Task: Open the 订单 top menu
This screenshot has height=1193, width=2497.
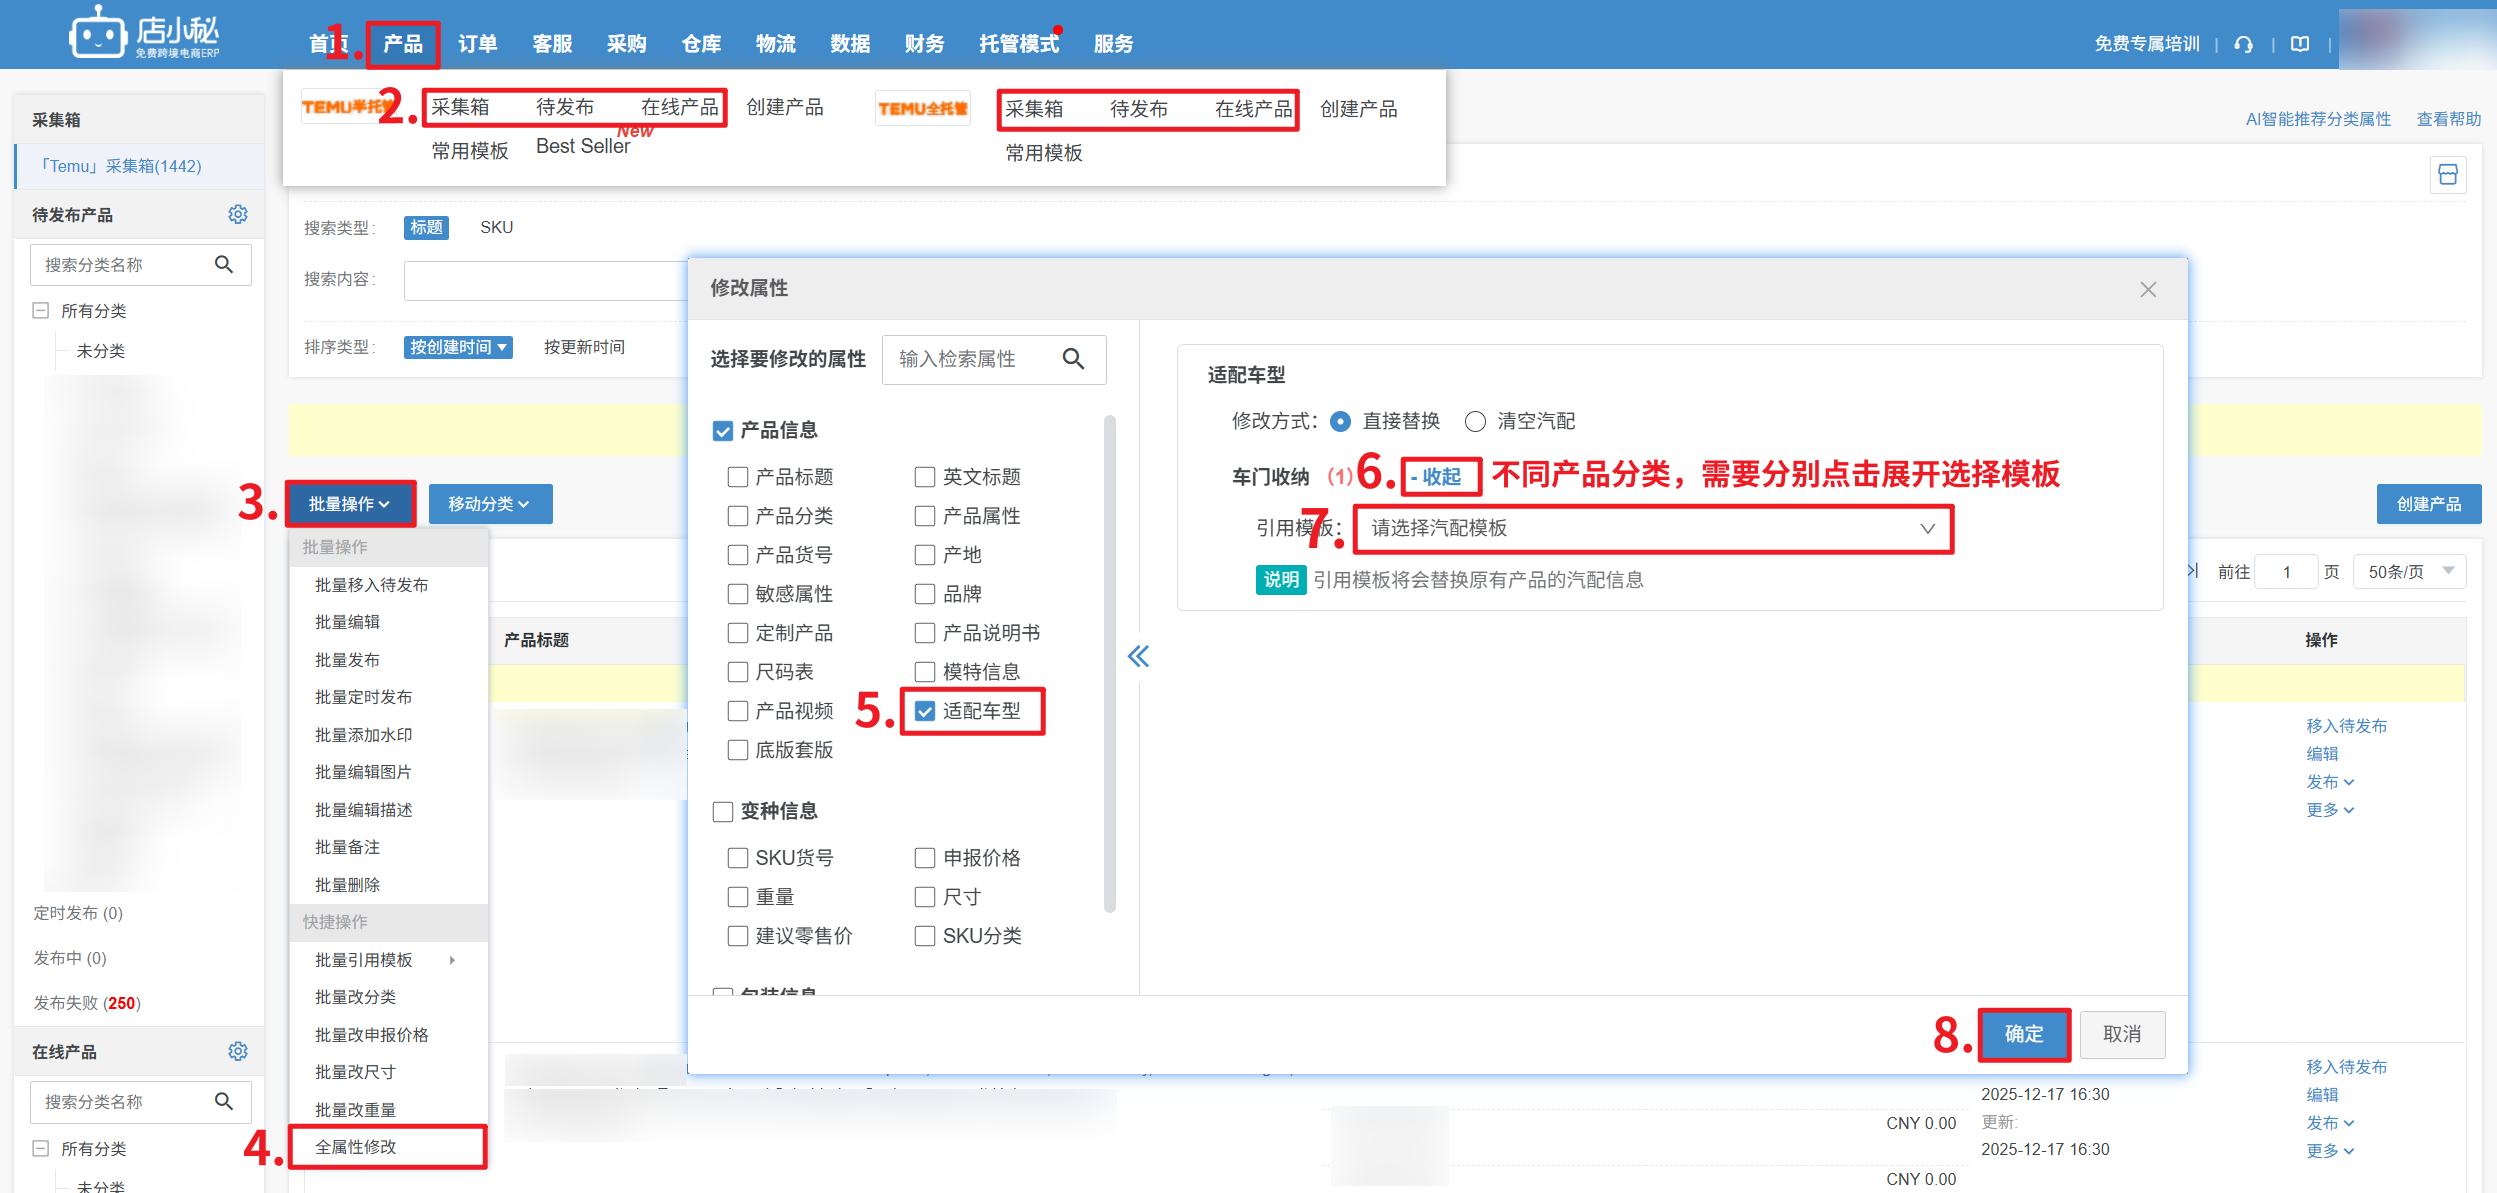Action: tap(477, 44)
